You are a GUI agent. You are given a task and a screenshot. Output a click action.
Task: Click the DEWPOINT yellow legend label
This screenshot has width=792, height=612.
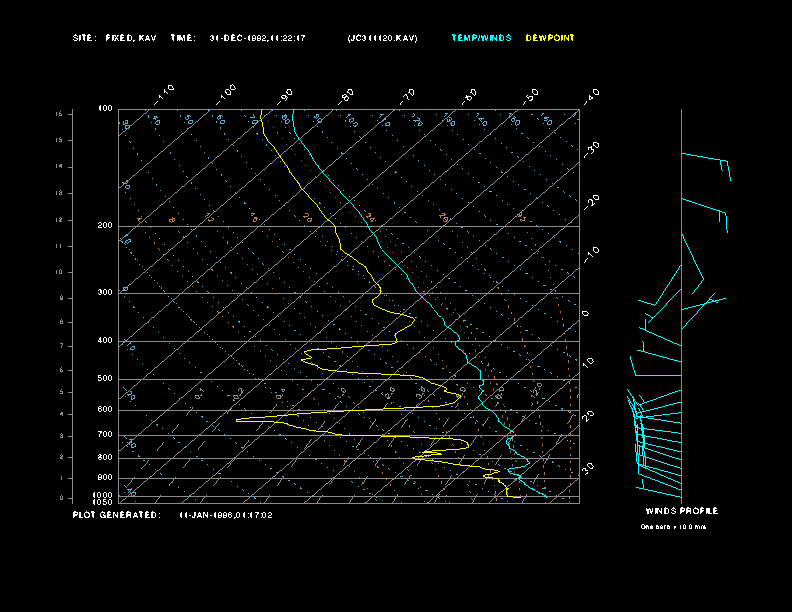click(x=550, y=38)
